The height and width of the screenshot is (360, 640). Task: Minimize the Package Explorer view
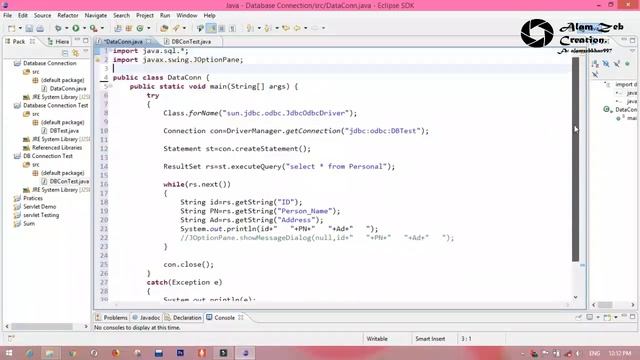point(77,40)
